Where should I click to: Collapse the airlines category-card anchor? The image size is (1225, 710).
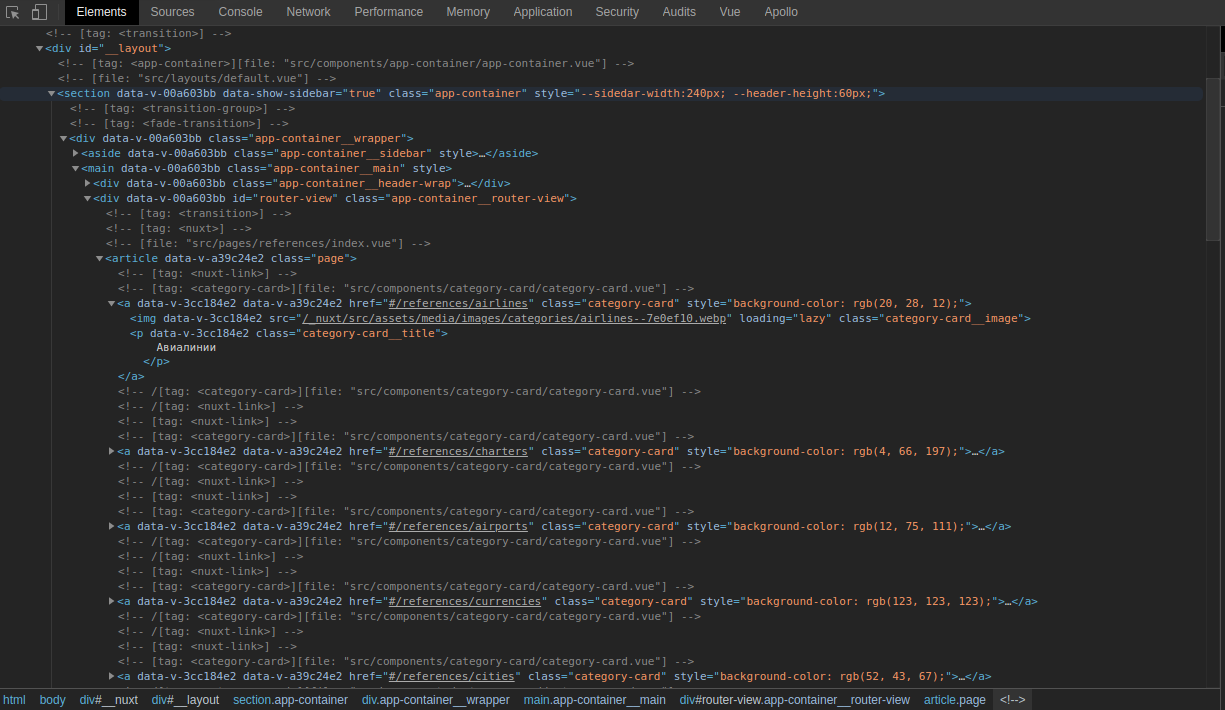tap(112, 303)
